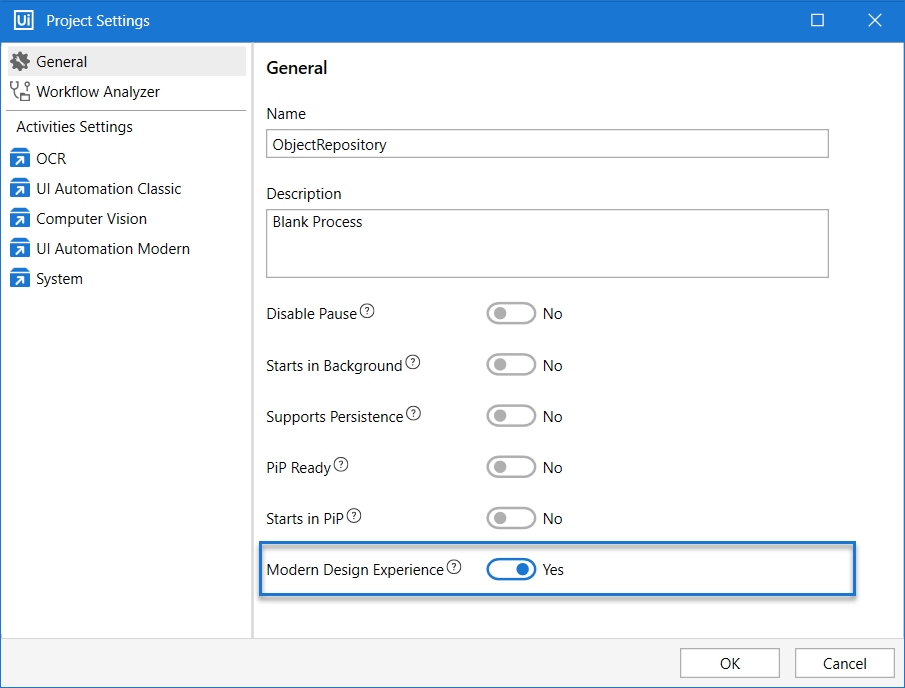Open the UI Automation Modern settings section
This screenshot has height=688, width=905.
tap(112, 249)
